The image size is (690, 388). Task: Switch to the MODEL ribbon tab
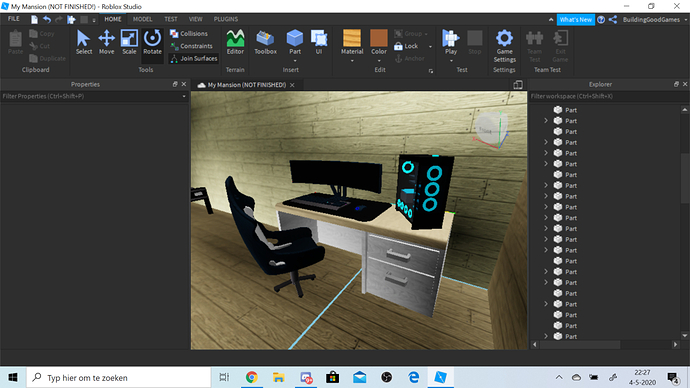(x=142, y=19)
